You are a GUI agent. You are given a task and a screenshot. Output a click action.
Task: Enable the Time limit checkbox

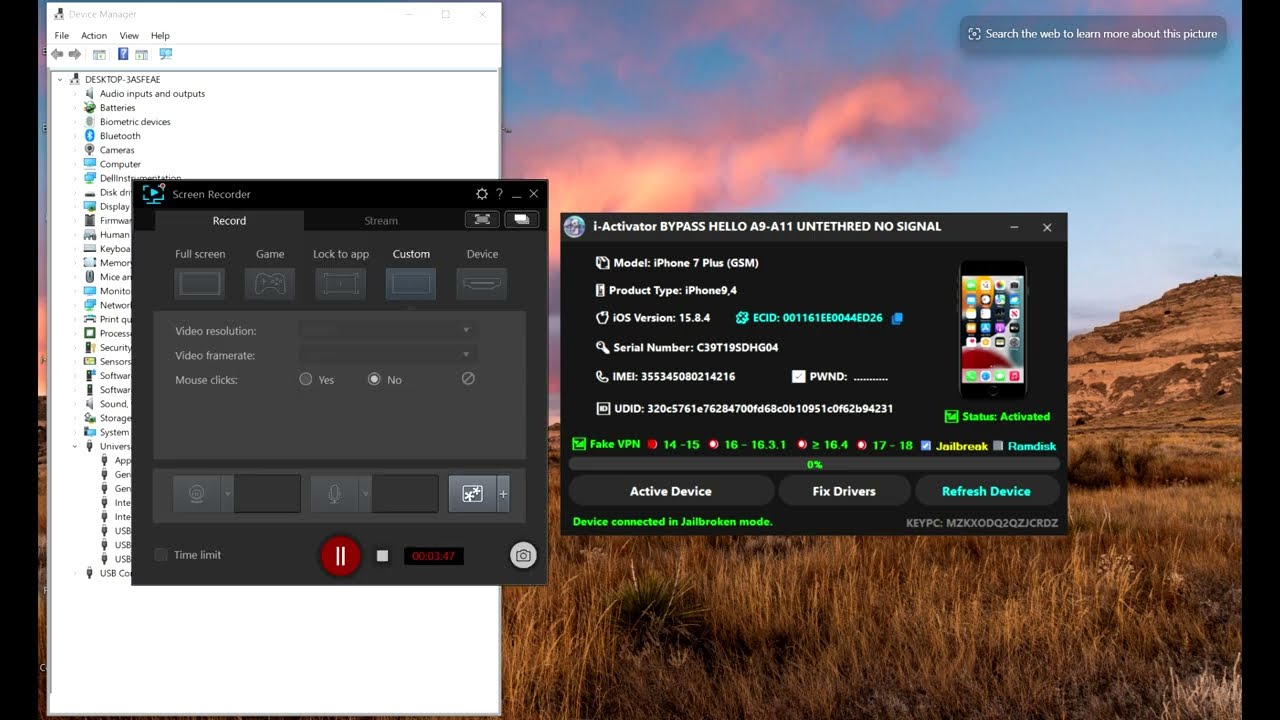coord(161,555)
